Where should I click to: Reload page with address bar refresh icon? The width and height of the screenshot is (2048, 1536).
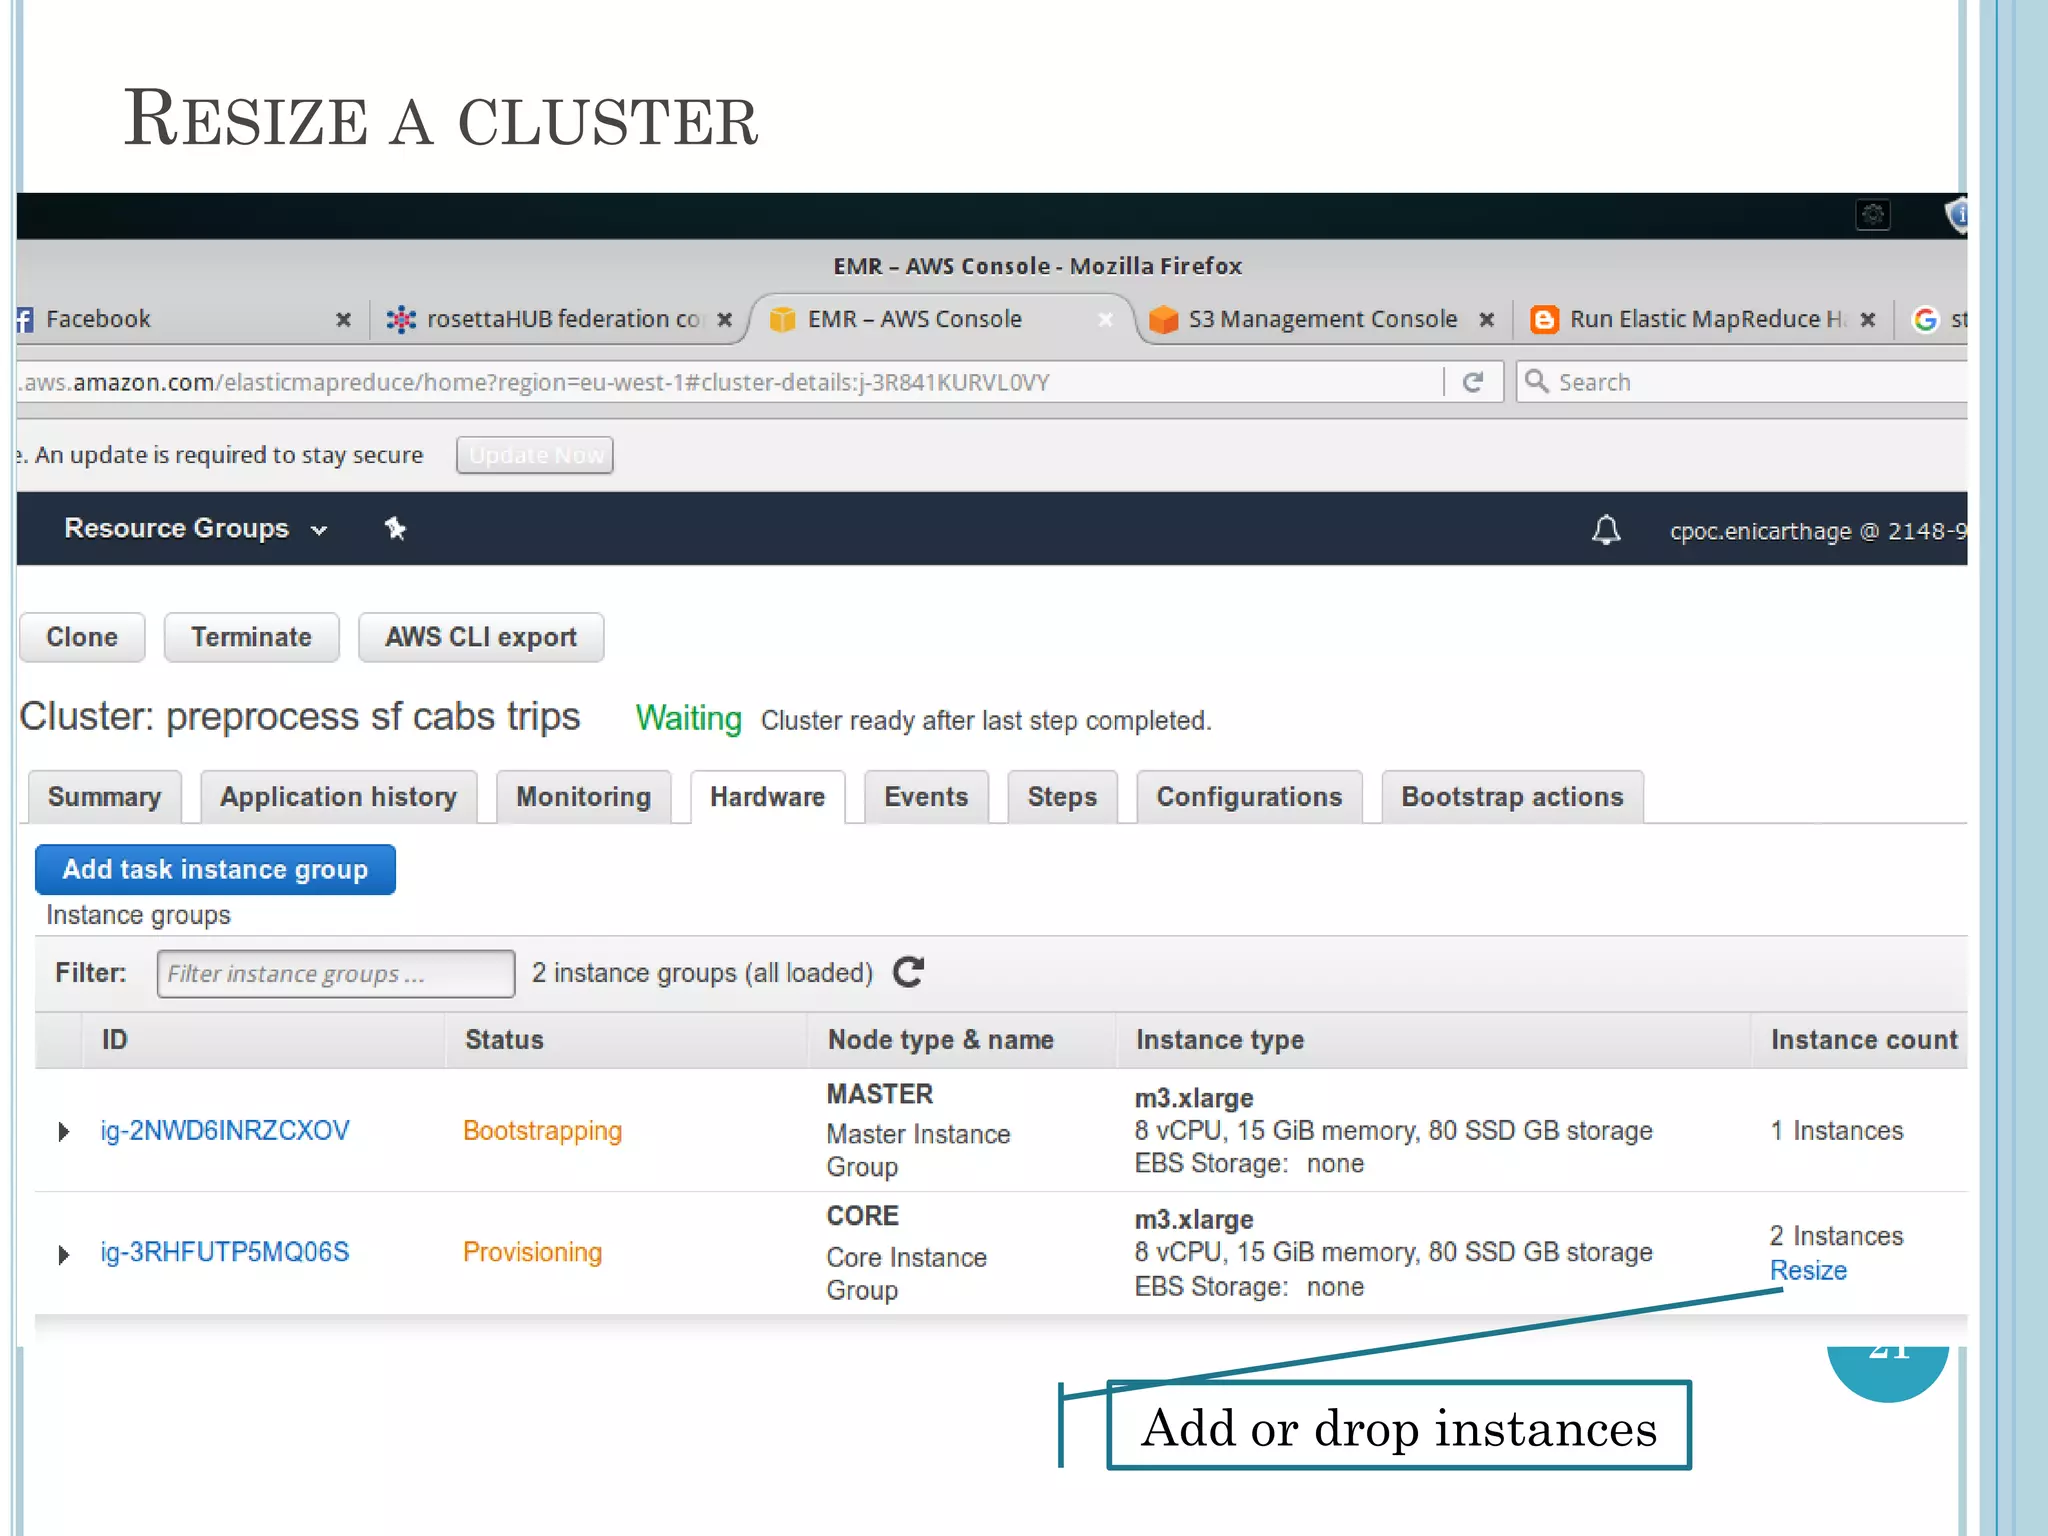[x=1473, y=382]
